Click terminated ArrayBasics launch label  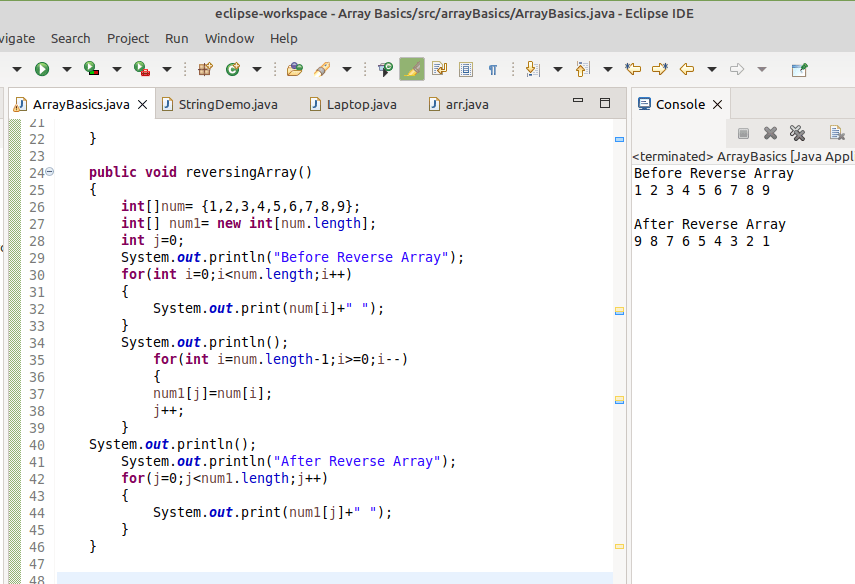743,156
